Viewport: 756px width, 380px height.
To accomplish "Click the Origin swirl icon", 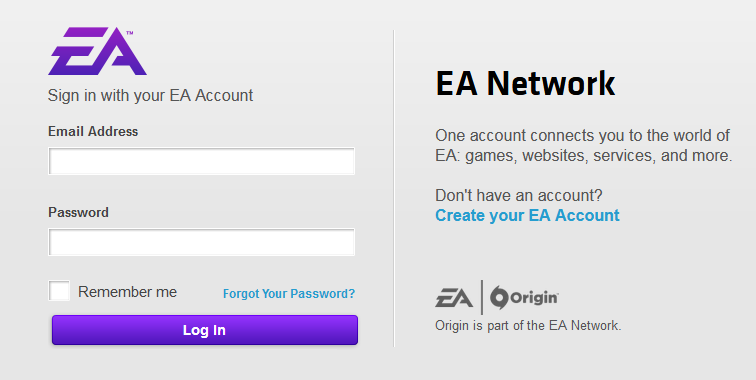I will point(499,298).
